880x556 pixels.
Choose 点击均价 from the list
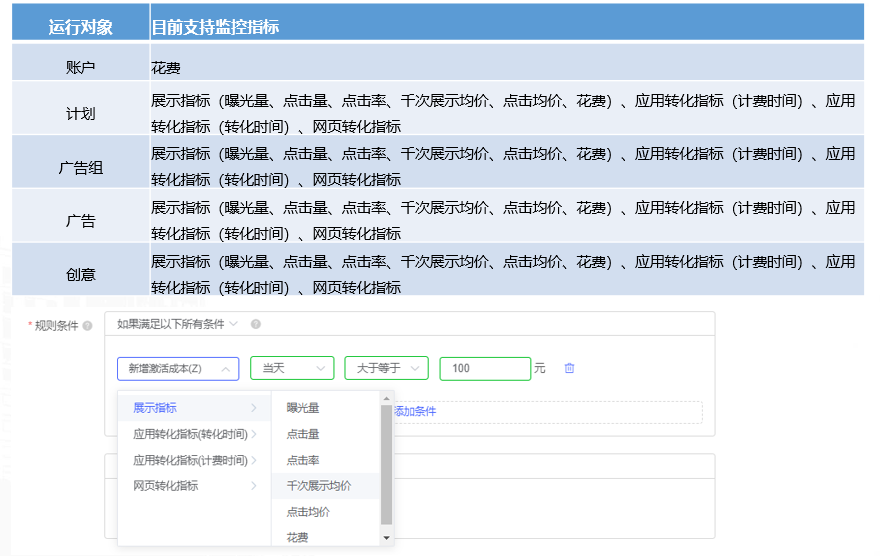point(308,512)
